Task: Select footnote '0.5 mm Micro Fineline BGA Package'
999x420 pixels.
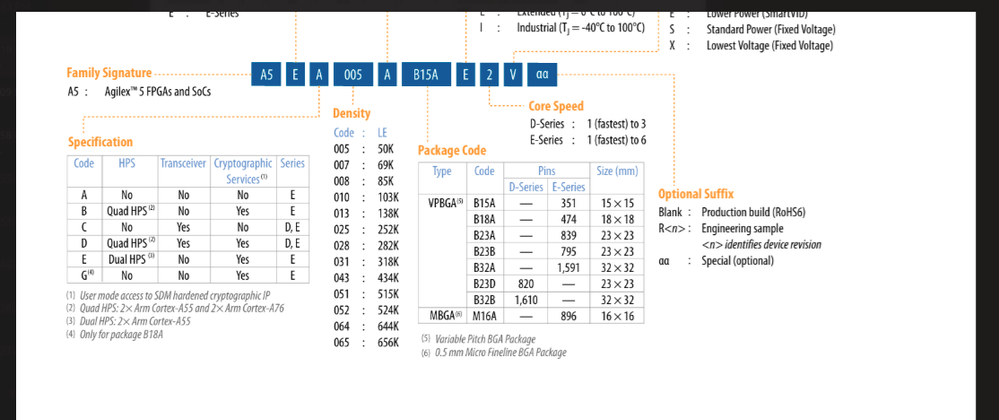Action: pos(500,352)
